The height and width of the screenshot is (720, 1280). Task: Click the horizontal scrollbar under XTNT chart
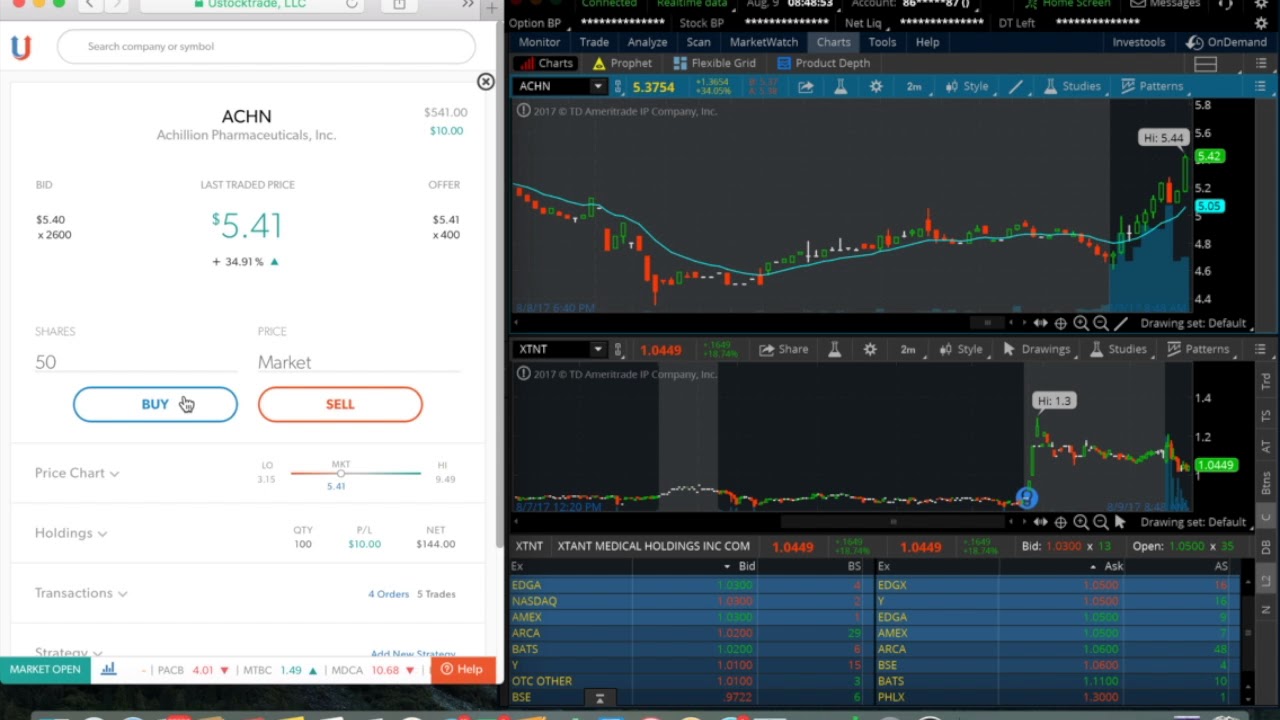893,521
